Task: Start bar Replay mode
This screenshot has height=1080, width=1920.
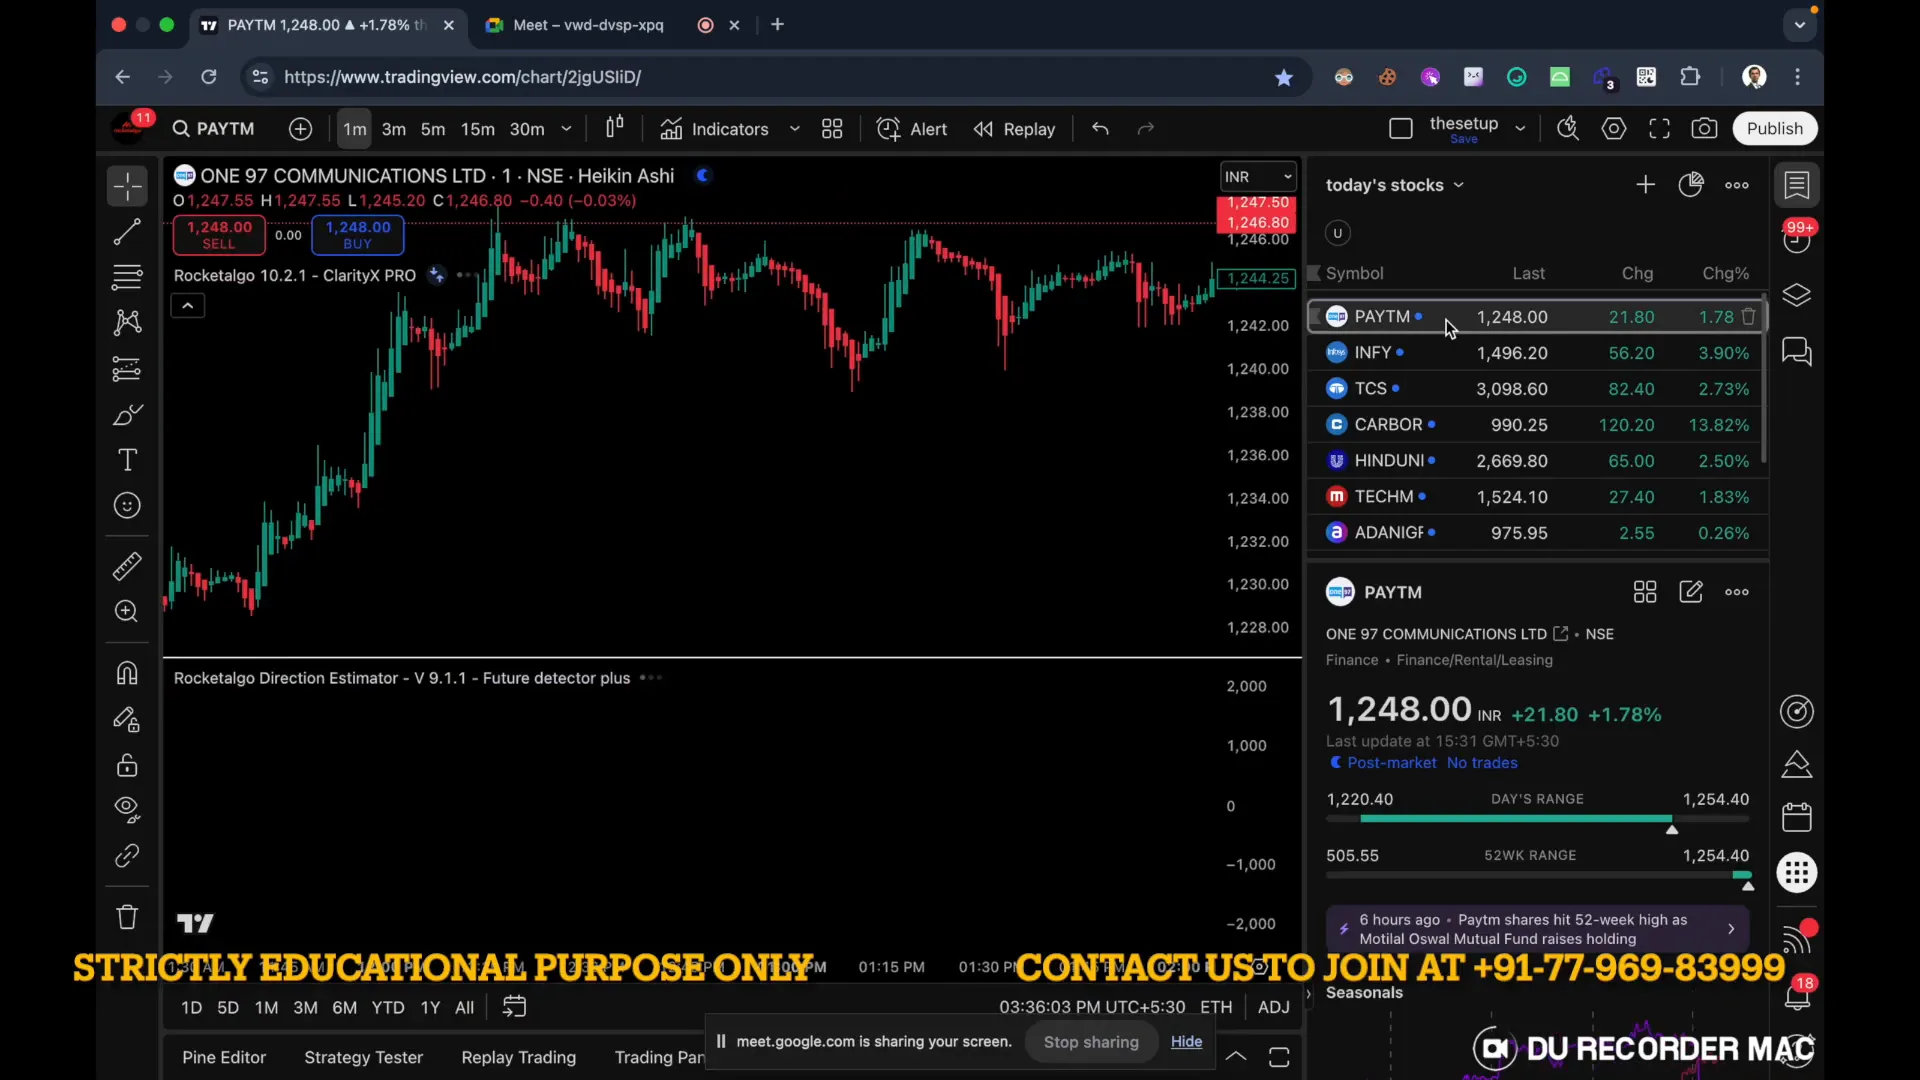Action: coord(1015,129)
